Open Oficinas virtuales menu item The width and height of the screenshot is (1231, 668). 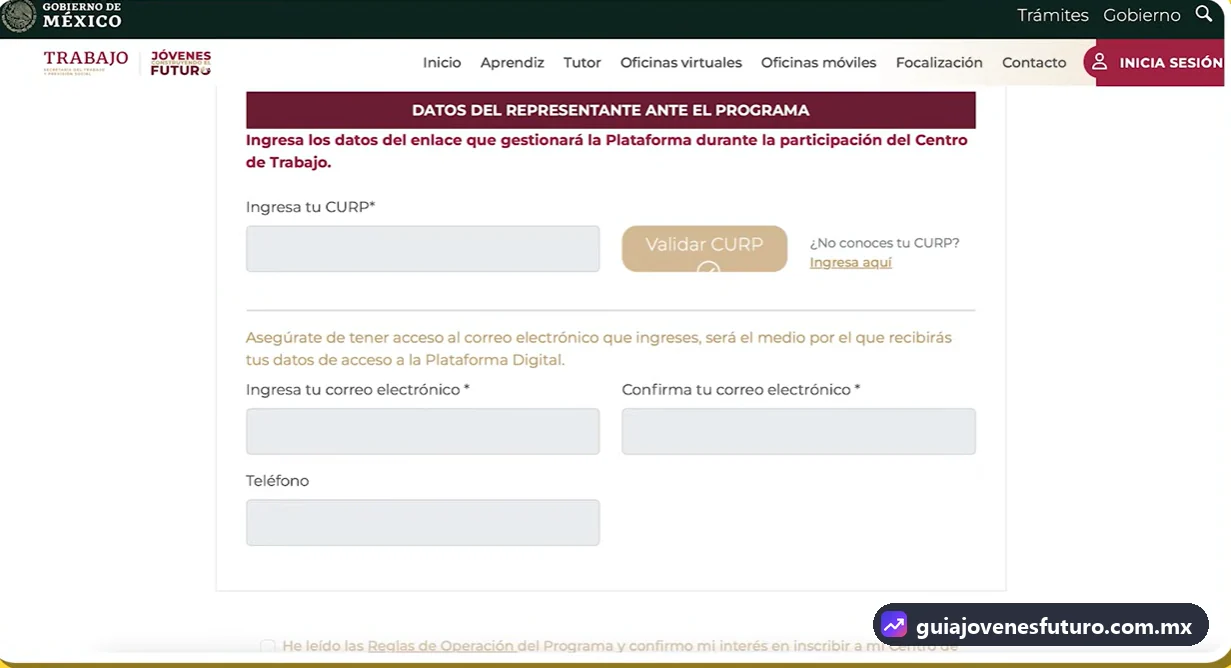(681, 62)
